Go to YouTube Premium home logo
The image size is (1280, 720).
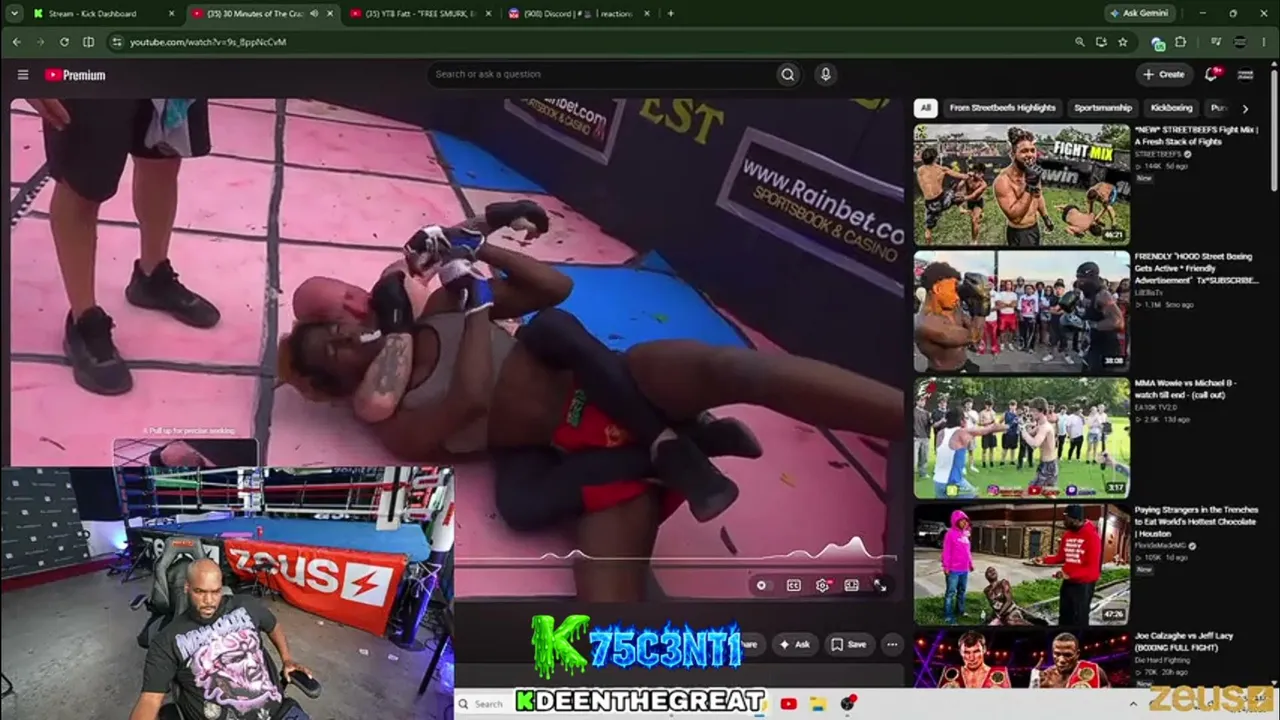pos(75,74)
